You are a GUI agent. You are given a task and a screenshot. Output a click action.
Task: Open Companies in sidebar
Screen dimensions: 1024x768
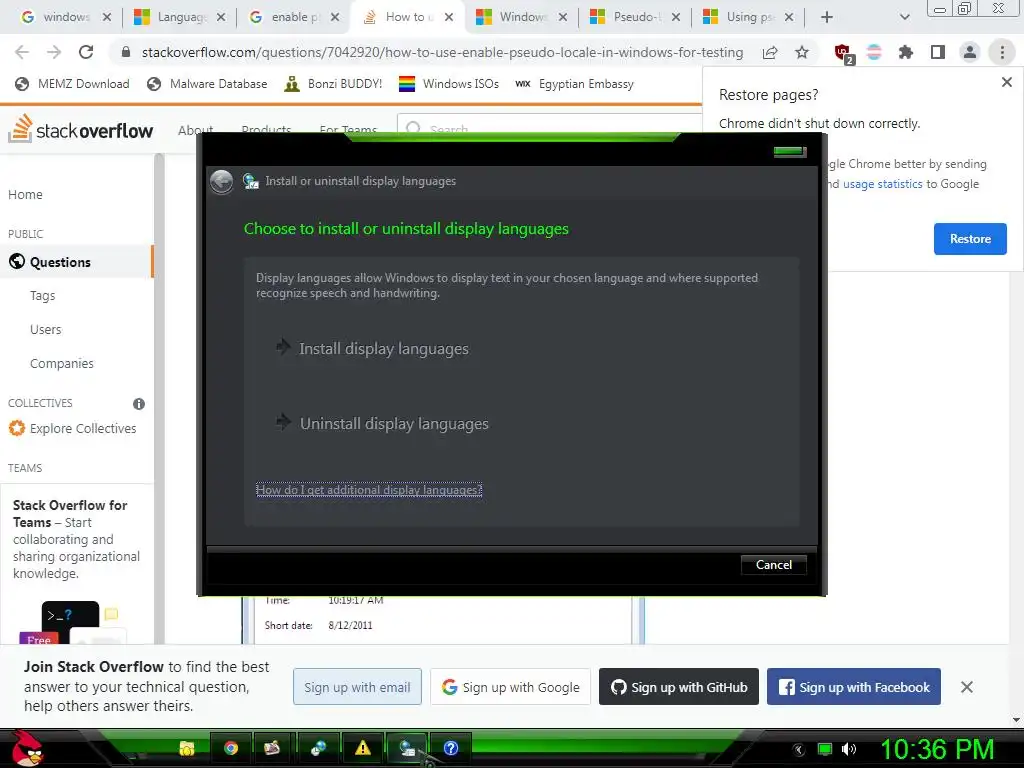tap(62, 364)
